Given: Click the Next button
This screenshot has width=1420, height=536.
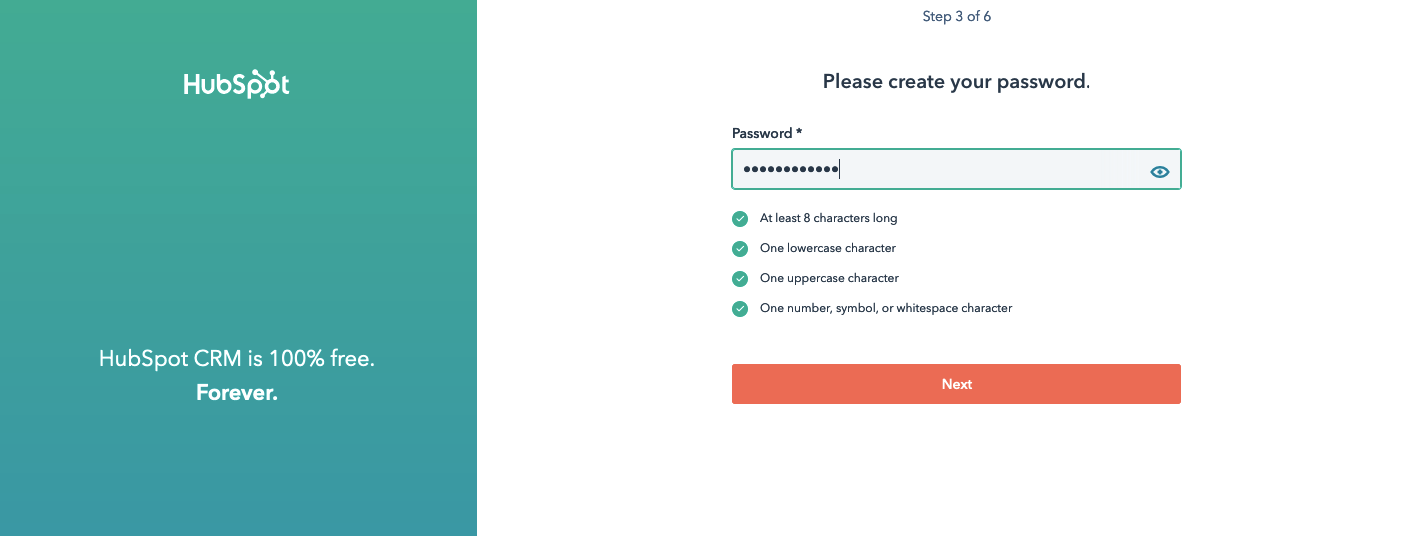Looking at the screenshot, I should 956,384.
